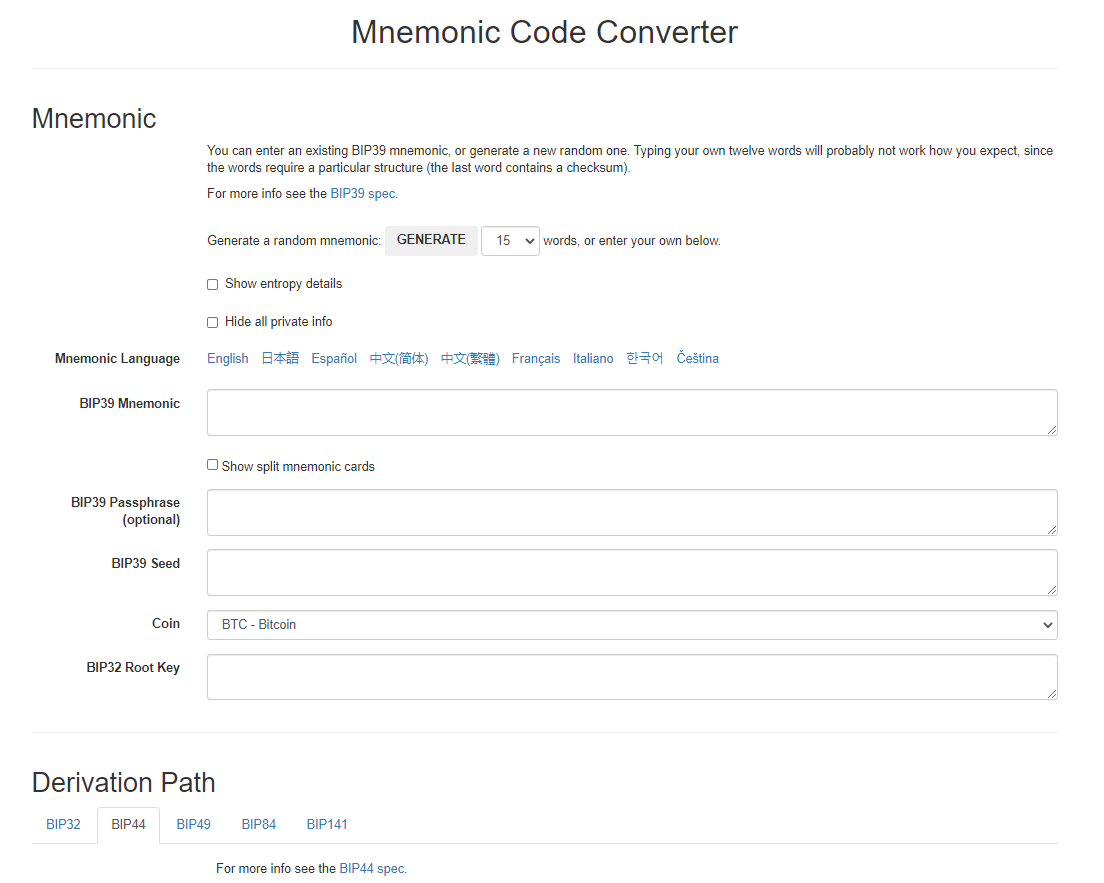Viewport: 1104px width, 883px height.
Task: Click the GENERATE button
Action: (x=431, y=240)
